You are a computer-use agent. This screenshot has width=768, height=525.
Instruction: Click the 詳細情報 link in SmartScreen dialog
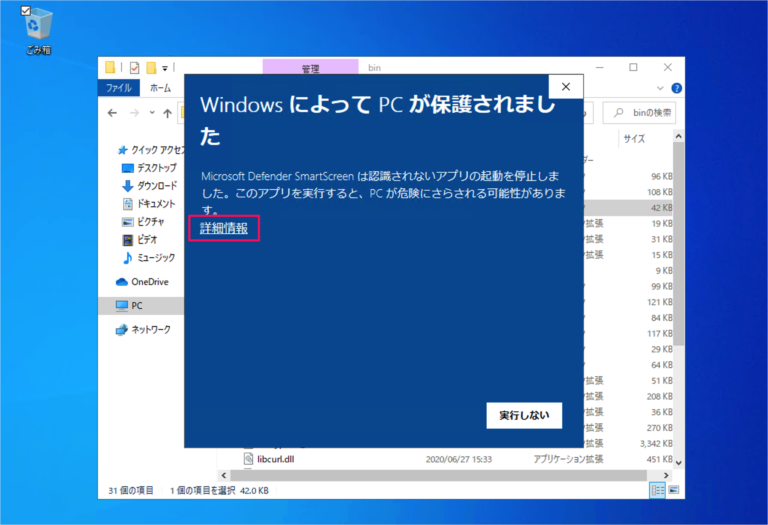(x=224, y=228)
